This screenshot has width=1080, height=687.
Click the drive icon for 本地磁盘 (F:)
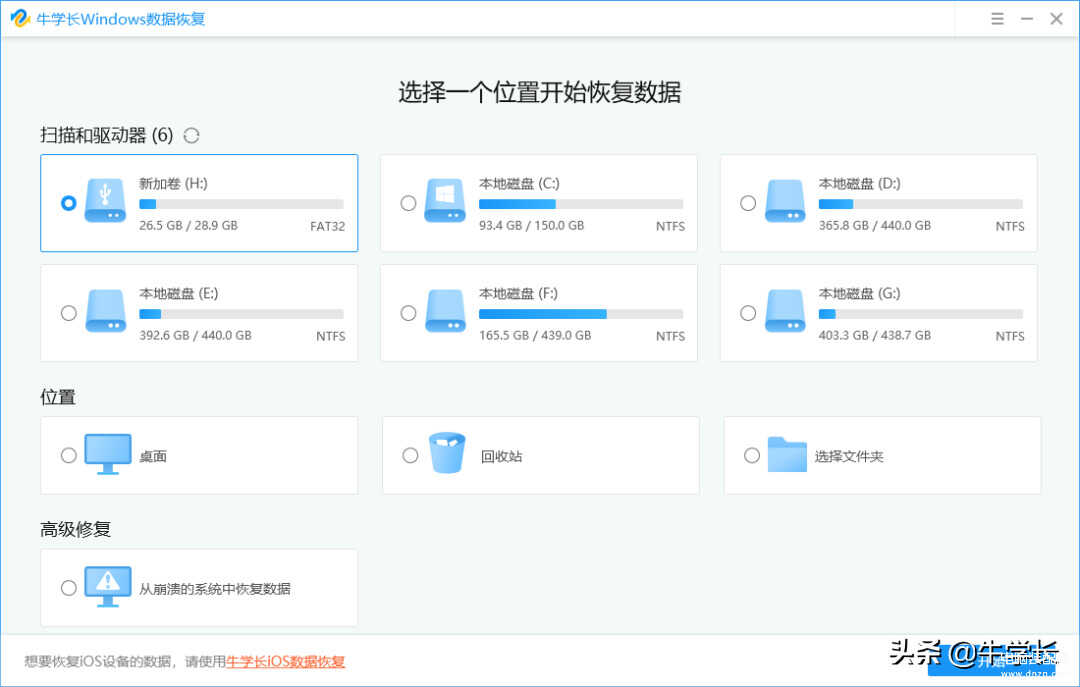tap(445, 311)
